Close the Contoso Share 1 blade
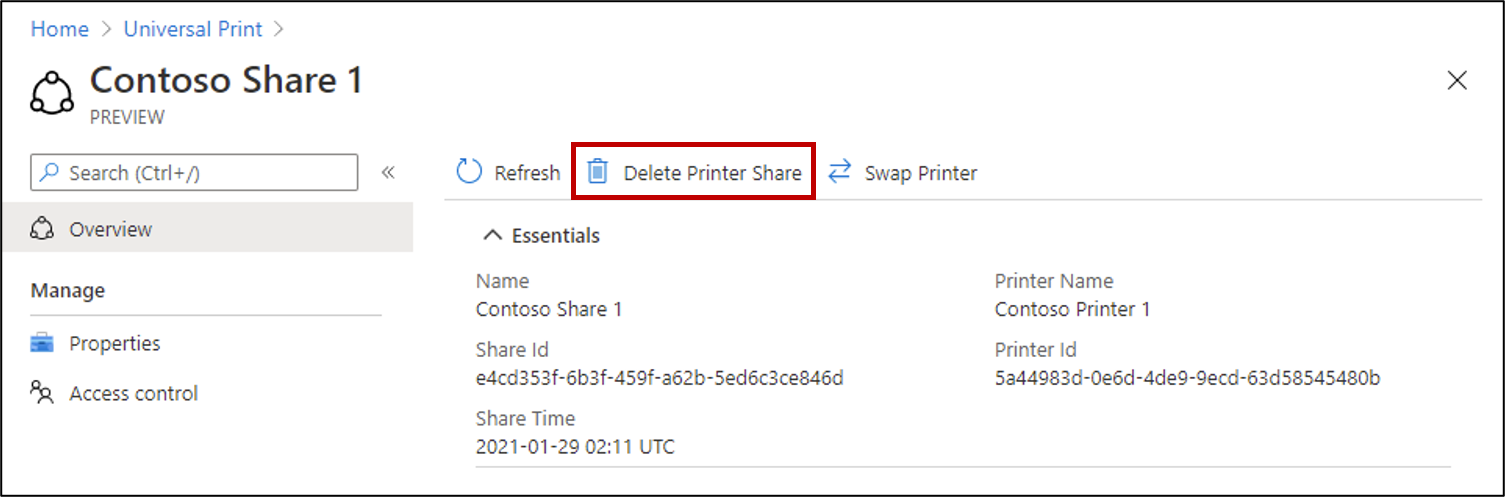 click(1457, 81)
